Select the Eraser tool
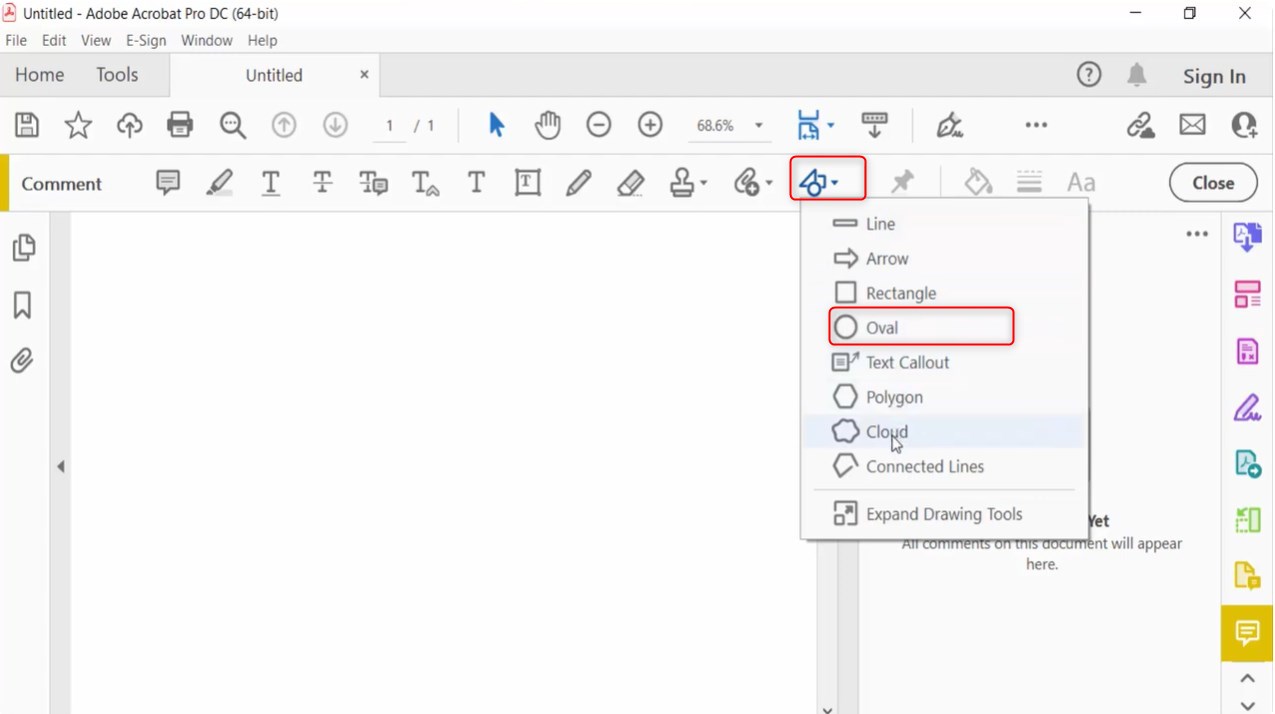The height and width of the screenshot is (714, 1275). (630, 183)
